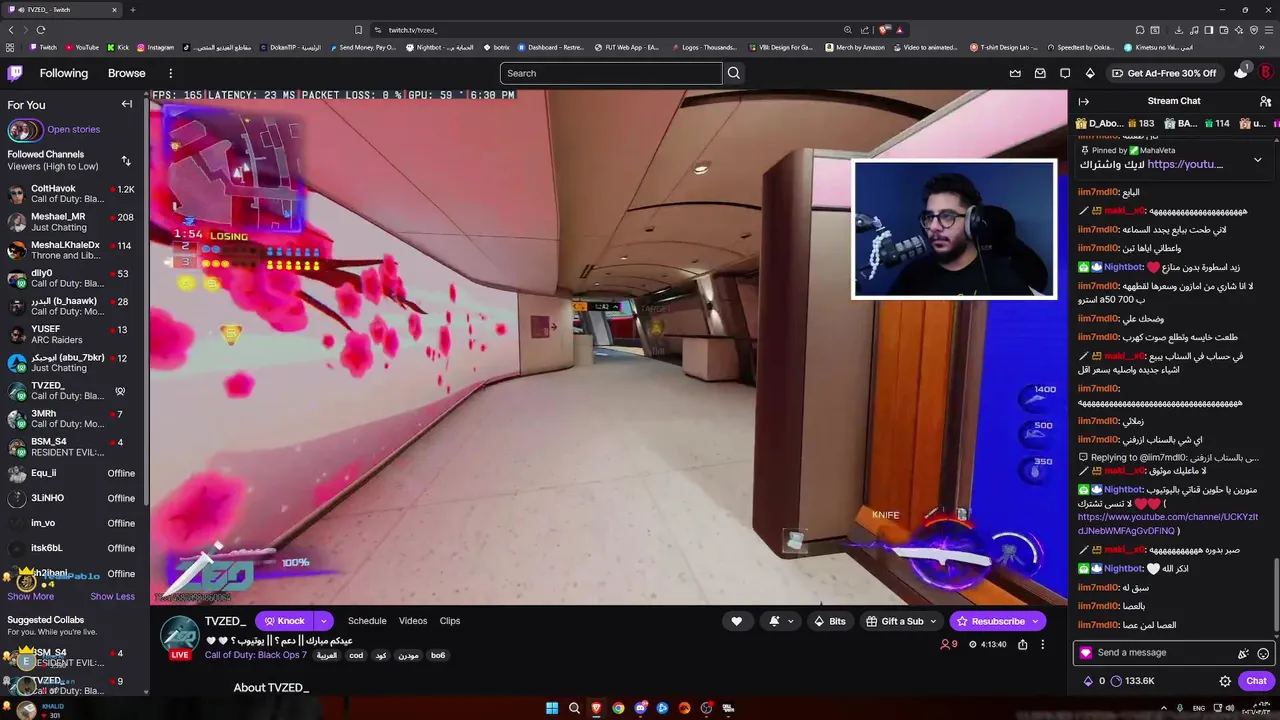The height and width of the screenshot is (720, 1280).
Task: Click Get Ad-Free 30% Off button
Action: pyautogui.click(x=1166, y=73)
